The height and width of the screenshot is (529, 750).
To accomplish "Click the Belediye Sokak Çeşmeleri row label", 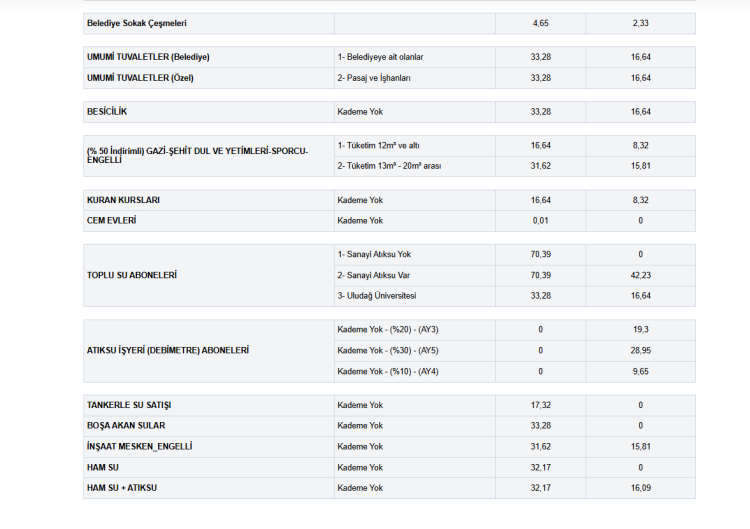I will [136, 23].
